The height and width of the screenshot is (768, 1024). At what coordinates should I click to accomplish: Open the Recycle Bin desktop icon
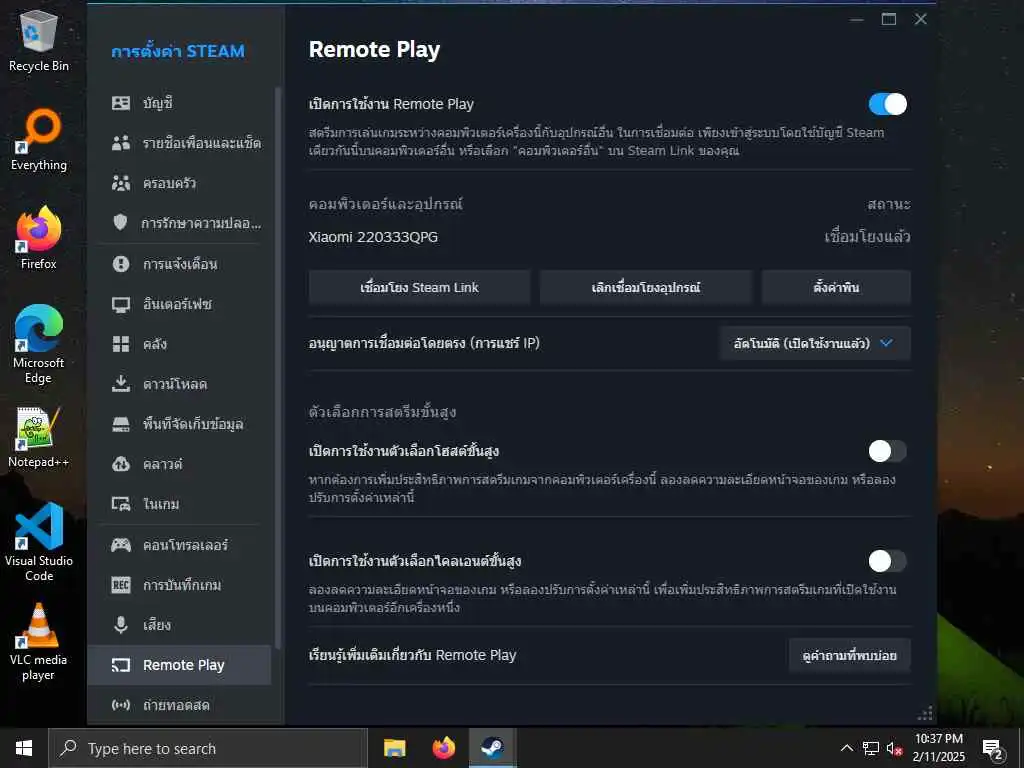click(x=39, y=40)
